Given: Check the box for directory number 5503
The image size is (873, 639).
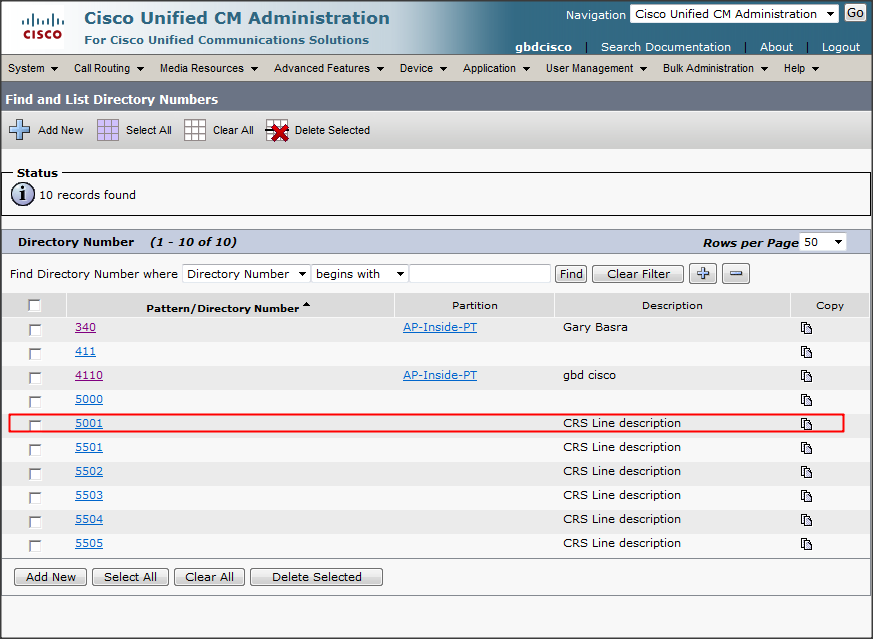Looking at the screenshot, I should click(35, 497).
